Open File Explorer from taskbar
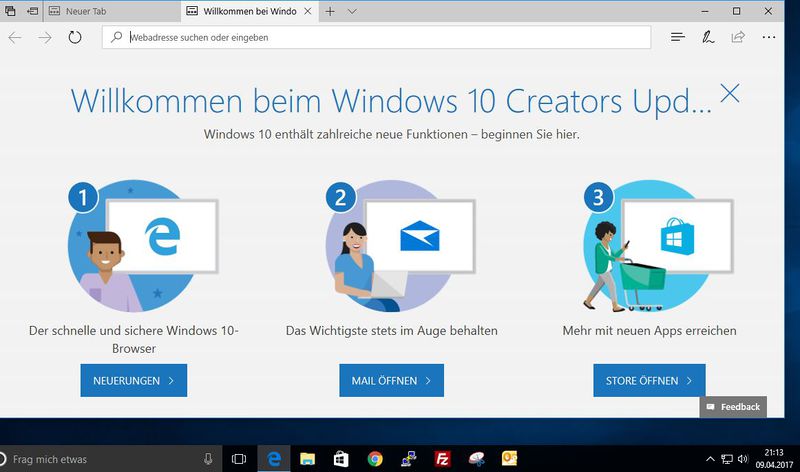This screenshot has height=472, width=800. click(307, 459)
